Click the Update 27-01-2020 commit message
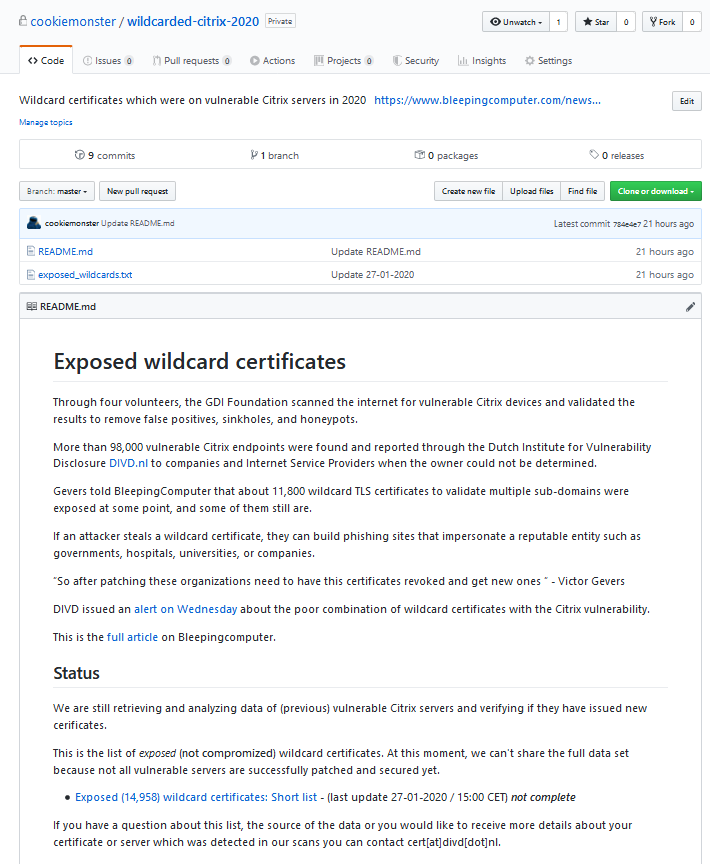 pos(372,274)
